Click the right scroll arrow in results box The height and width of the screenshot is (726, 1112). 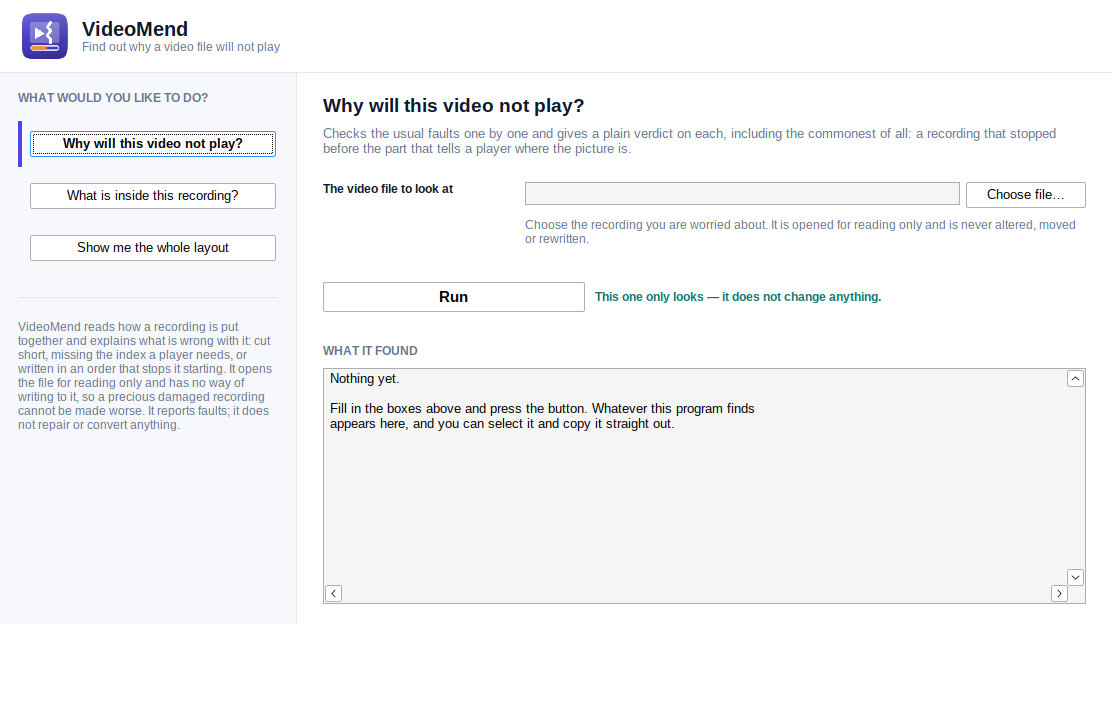point(1059,593)
